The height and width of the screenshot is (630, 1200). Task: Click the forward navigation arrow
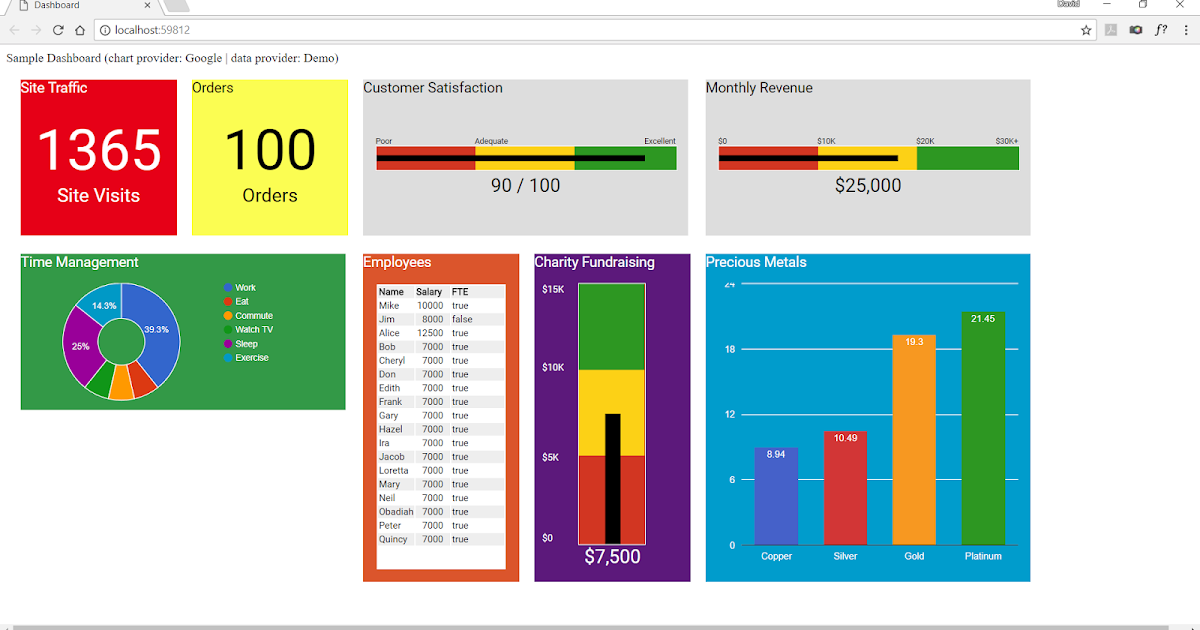point(35,30)
